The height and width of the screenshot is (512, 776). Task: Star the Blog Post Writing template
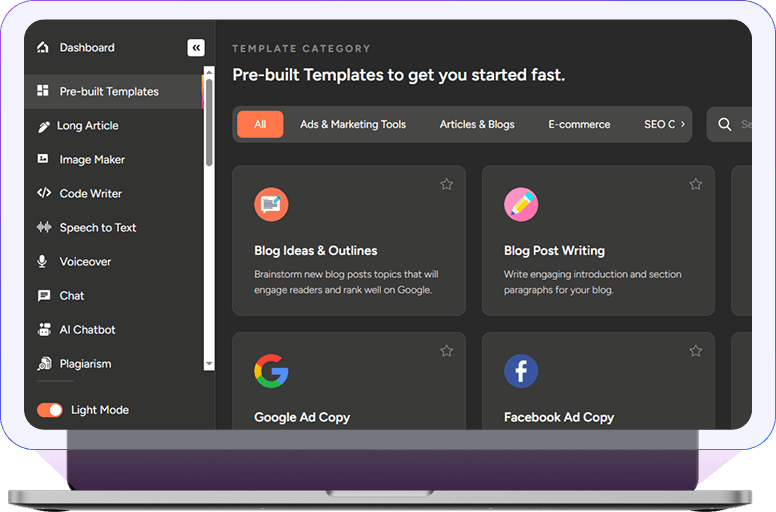tap(696, 184)
